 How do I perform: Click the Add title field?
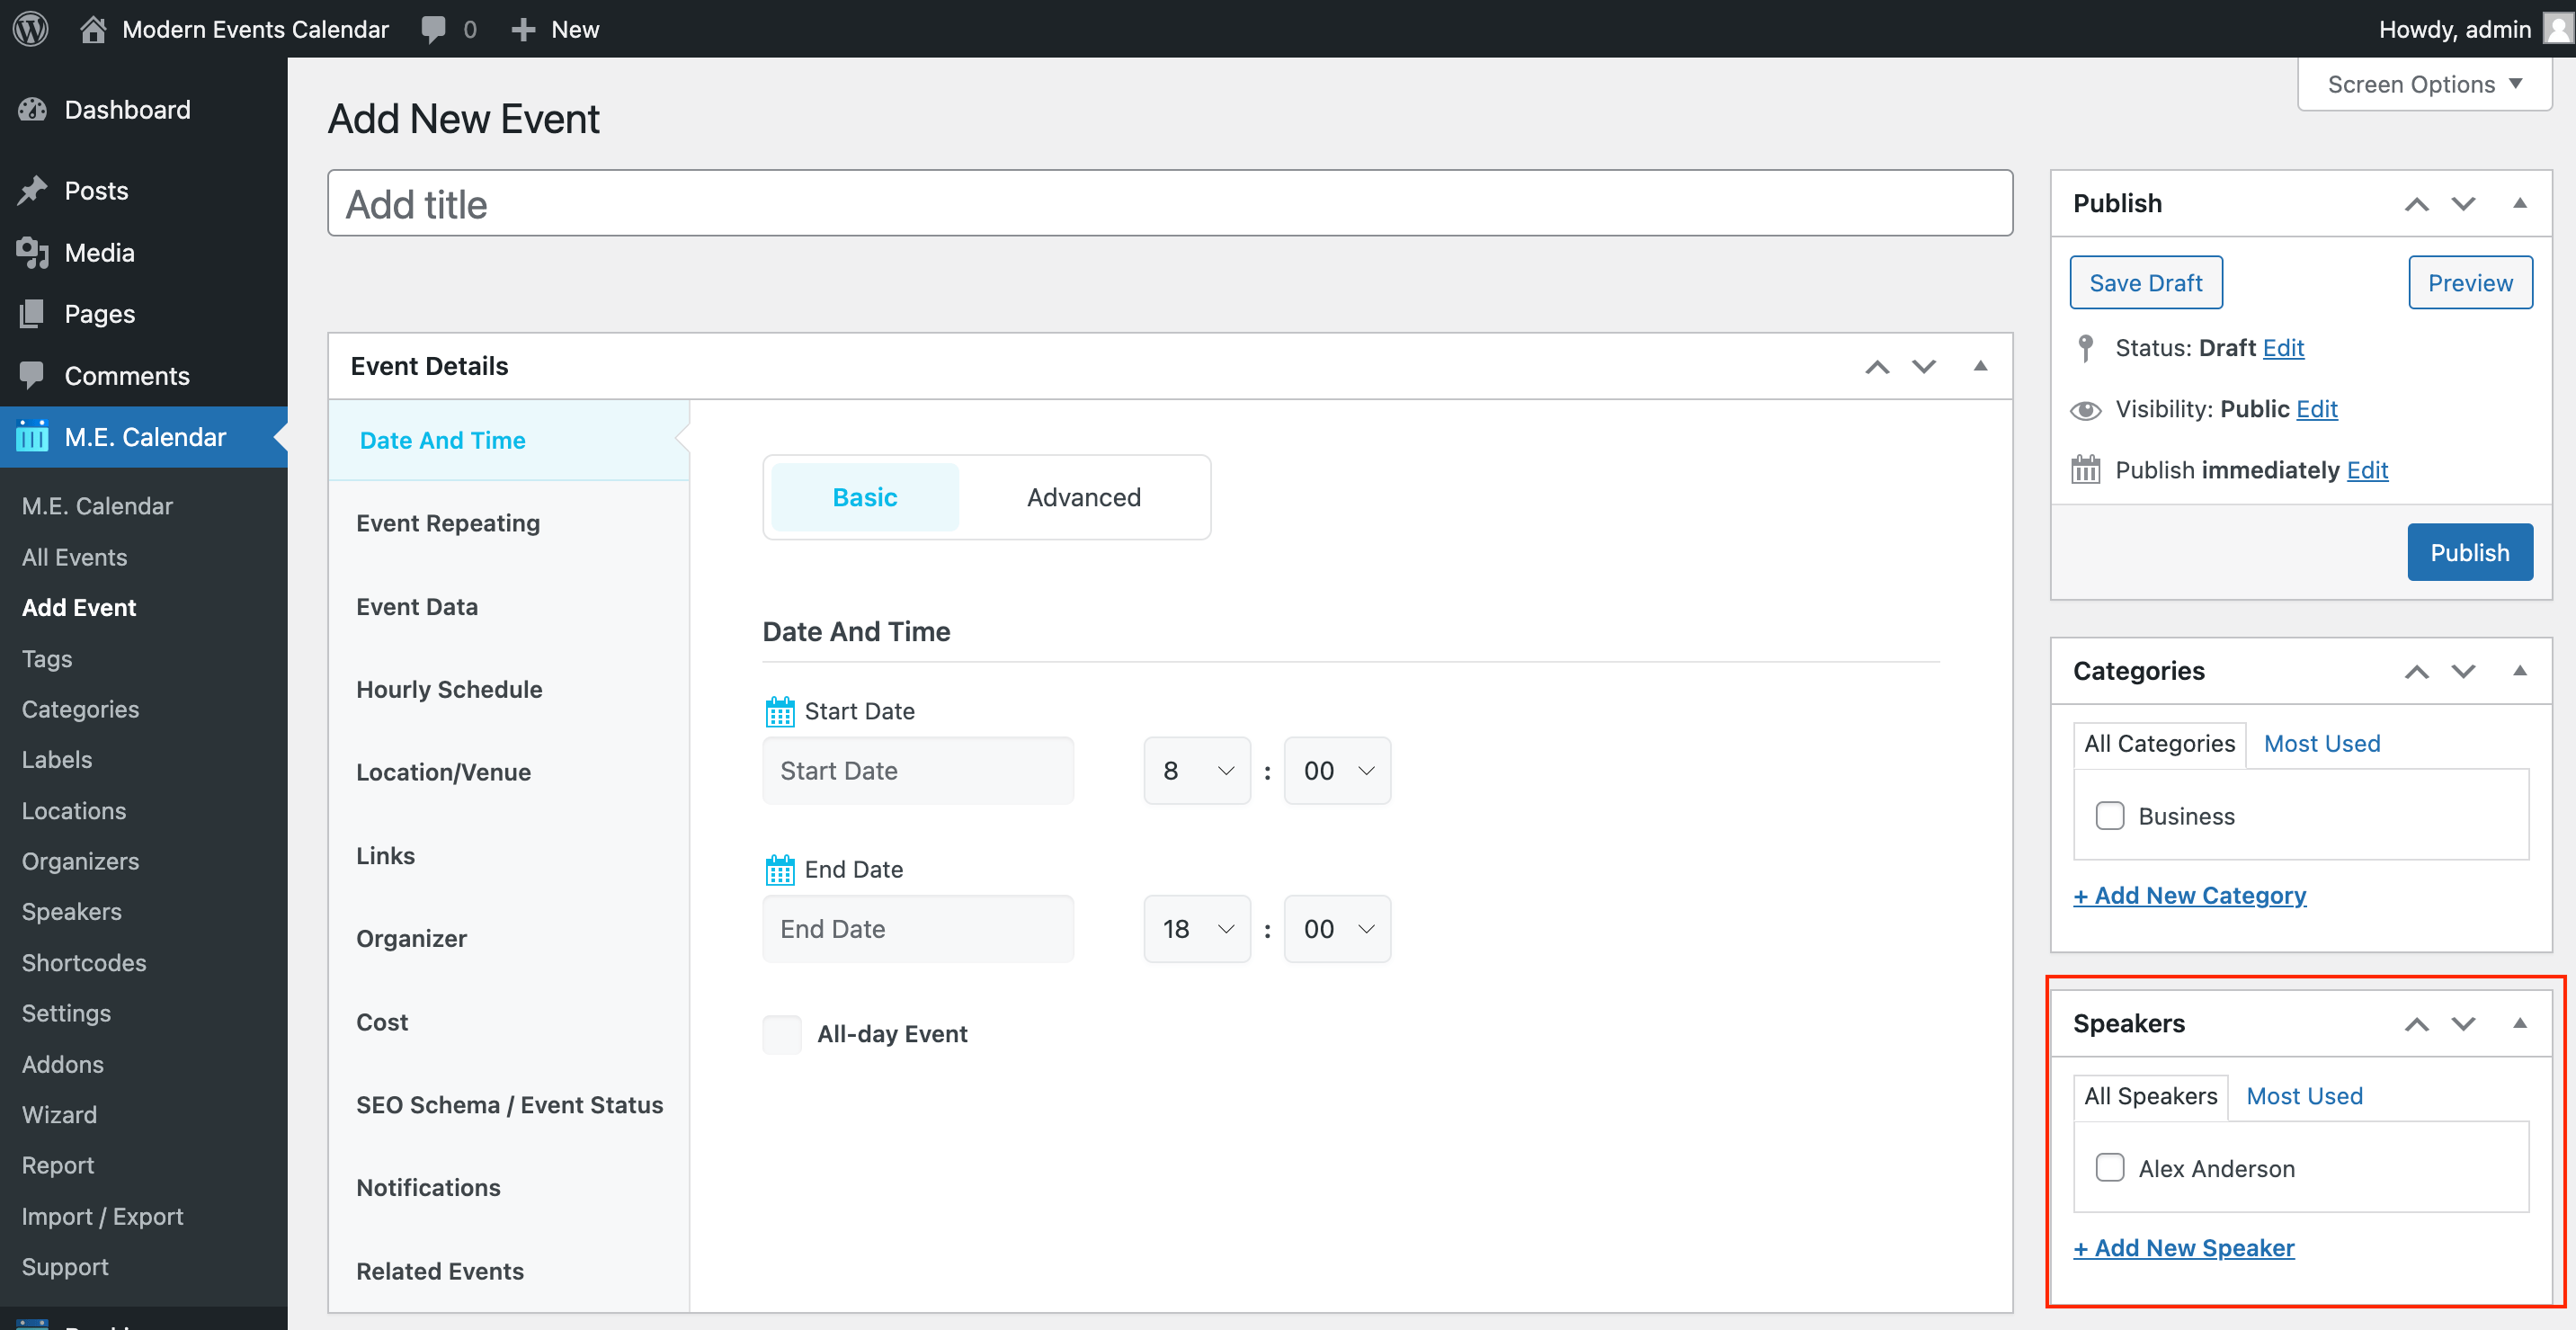click(1169, 204)
